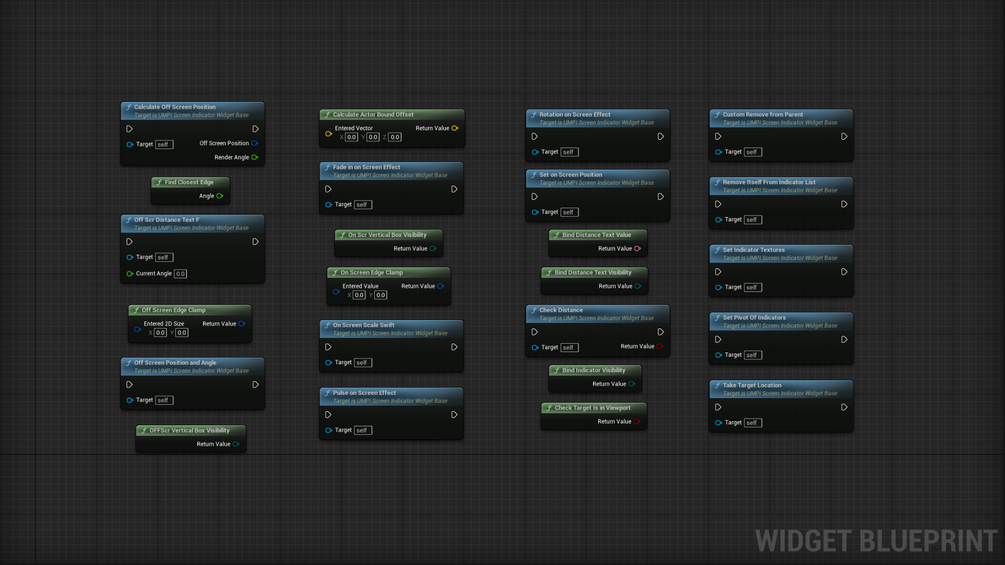This screenshot has width=1005, height=565.
Task: Select the Fade in on Screen Effect node title
Action: pyautogui.click(x=367, y=167)
